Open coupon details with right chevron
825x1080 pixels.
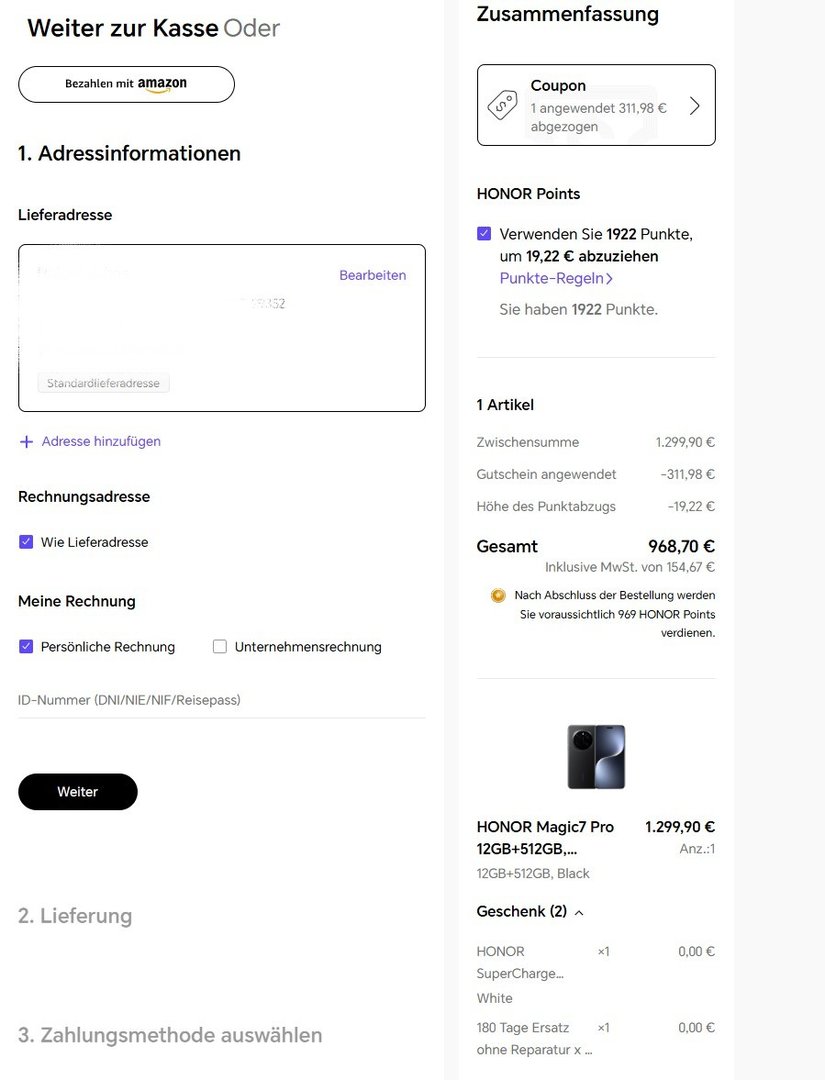[x=695, y=106]
